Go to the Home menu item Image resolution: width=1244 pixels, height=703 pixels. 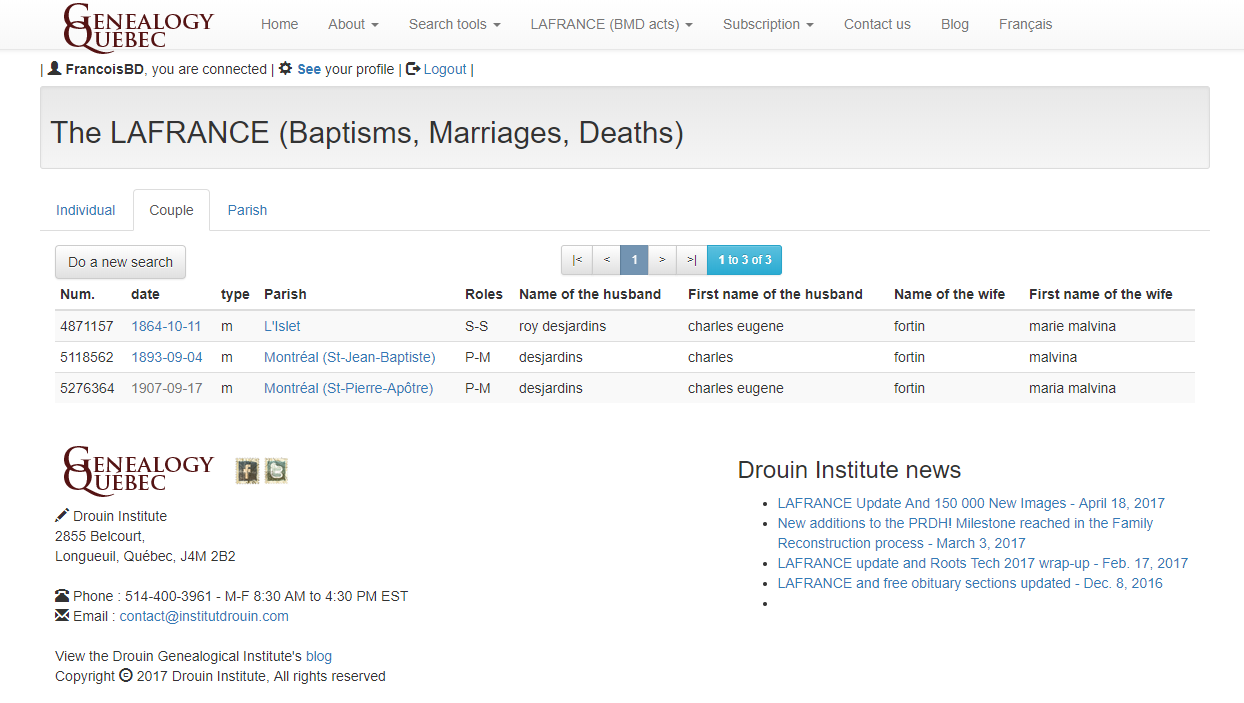(280, 24)
